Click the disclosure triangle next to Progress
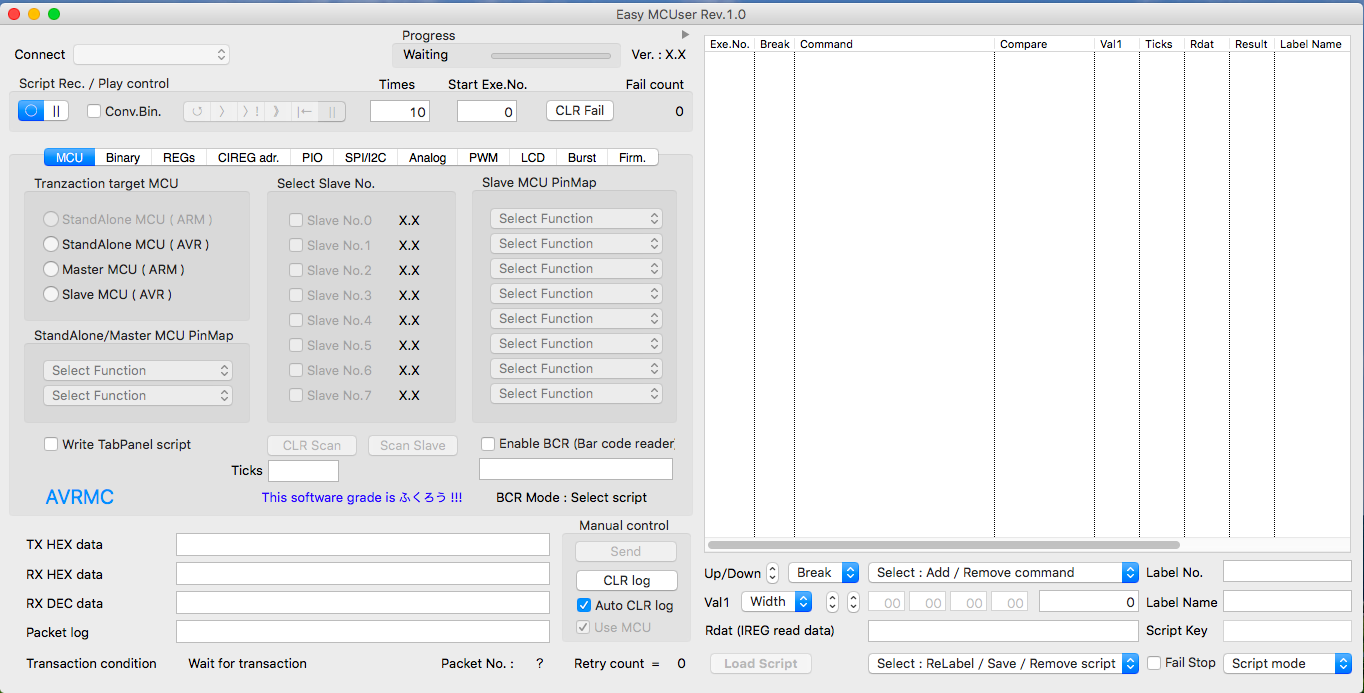 (x=685, y=35)
